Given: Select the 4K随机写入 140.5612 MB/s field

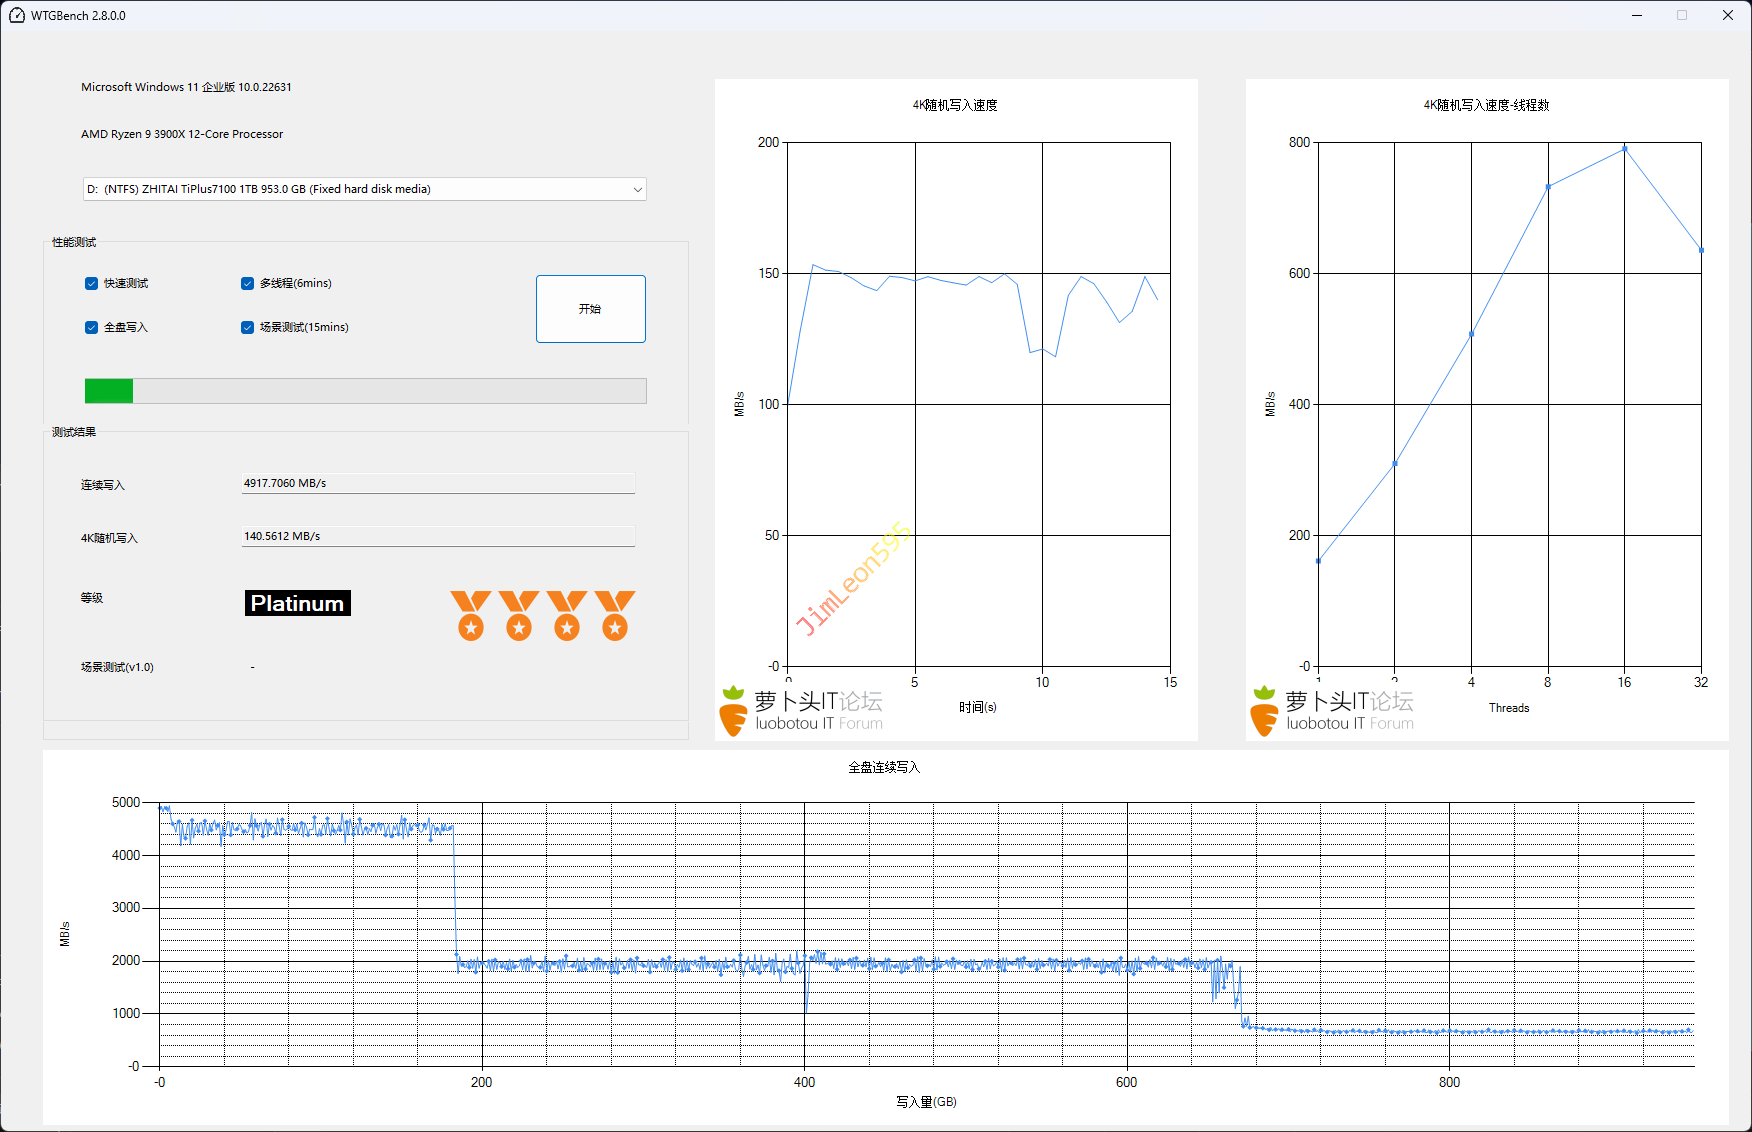Looking at the screenshot, I should click(x=438, y=537).
